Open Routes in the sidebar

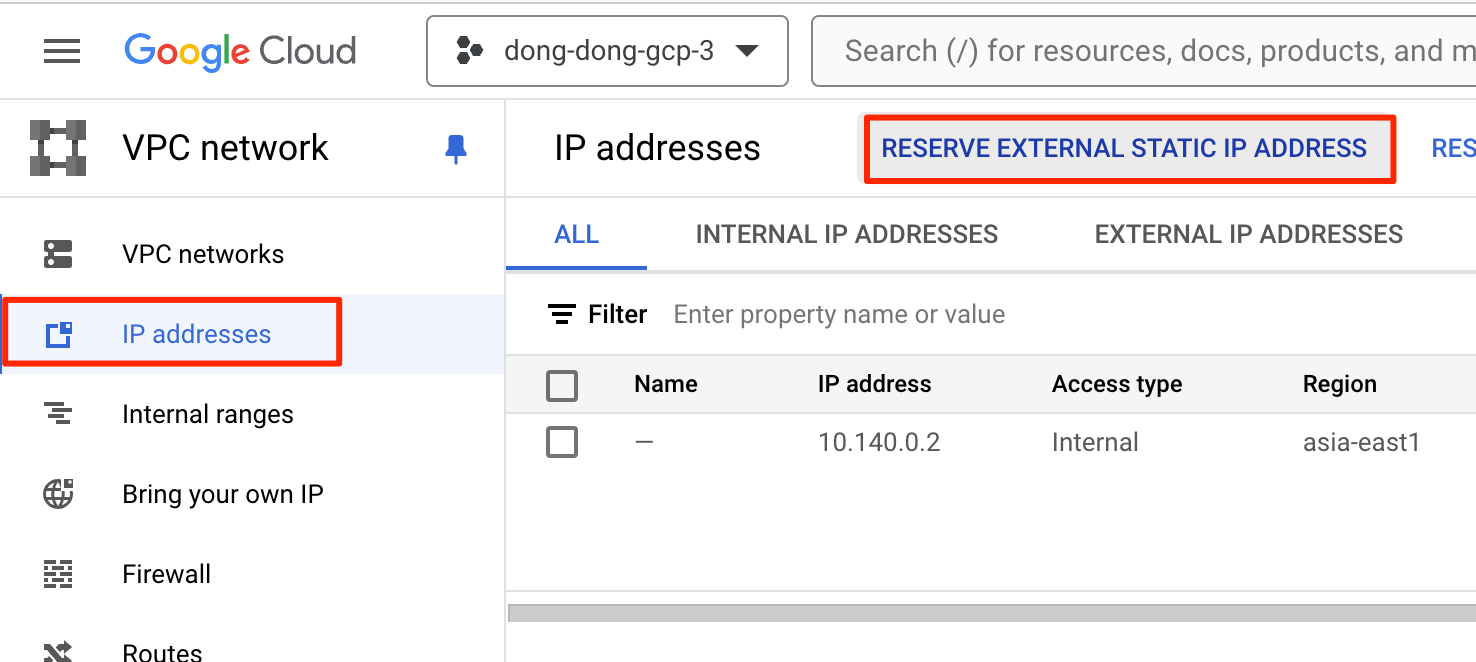[162, 652]
